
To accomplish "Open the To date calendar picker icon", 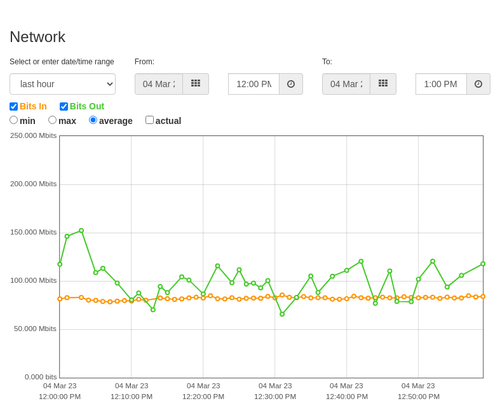I will point(383,84).
